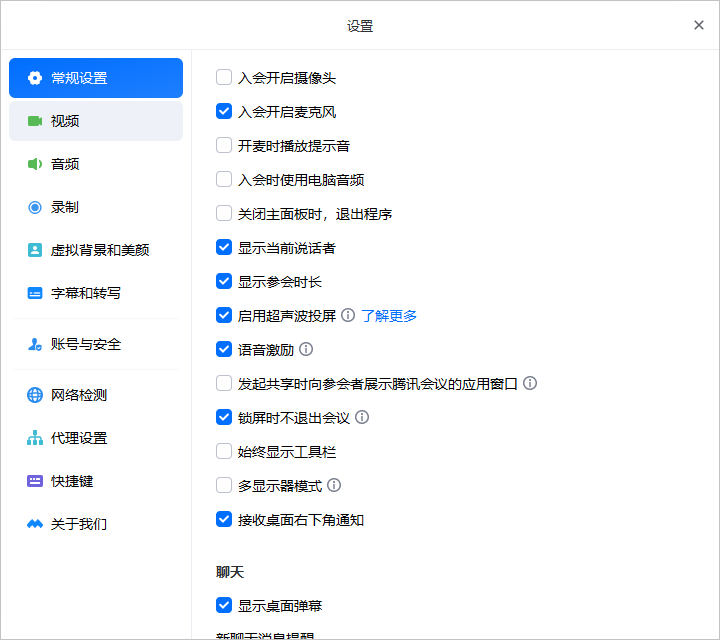Open the 了解更多 link
720x640 pixels.
[389, 315]
